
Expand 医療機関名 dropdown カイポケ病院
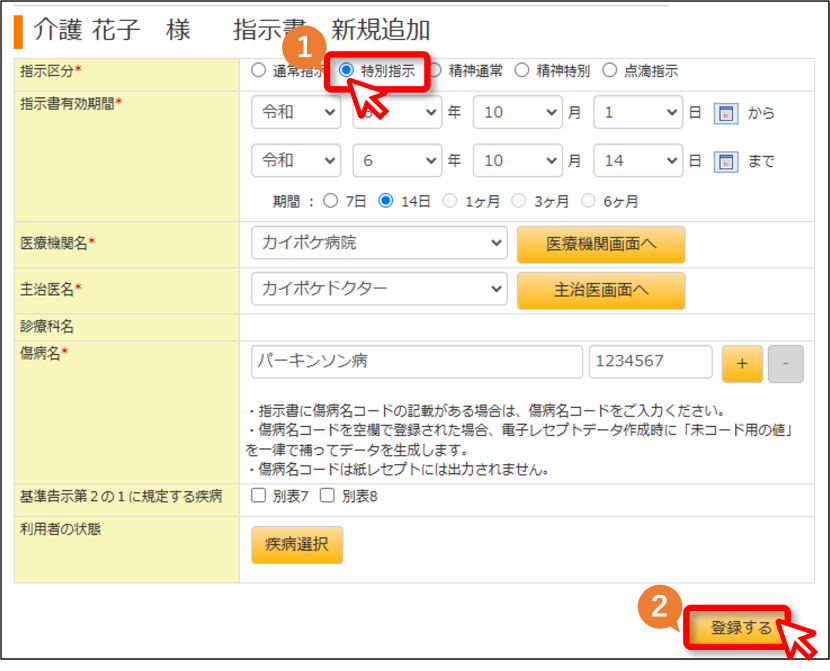click(379, 243)
